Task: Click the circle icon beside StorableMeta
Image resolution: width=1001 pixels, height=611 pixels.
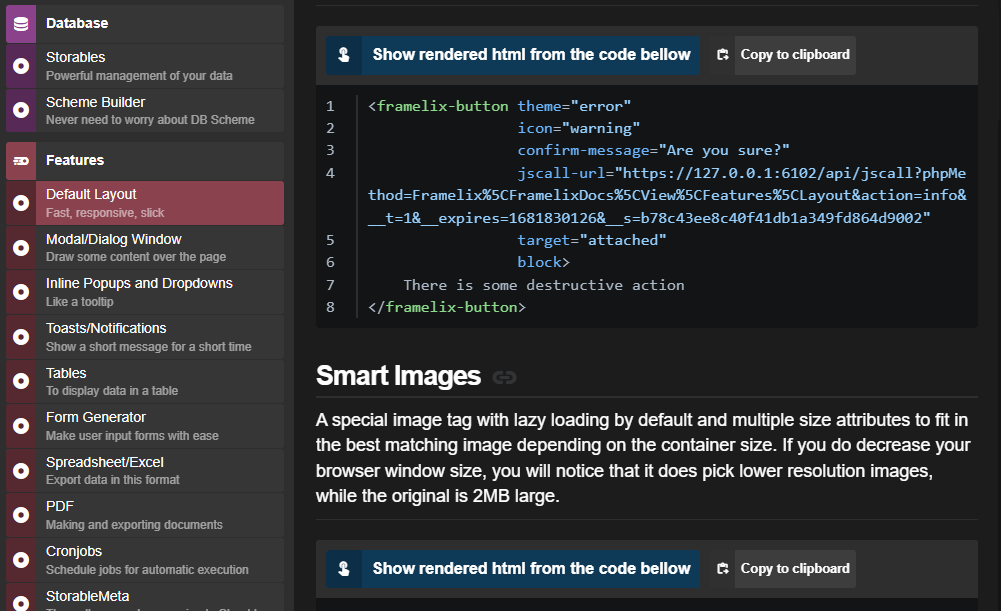Action: click(21, 603)
